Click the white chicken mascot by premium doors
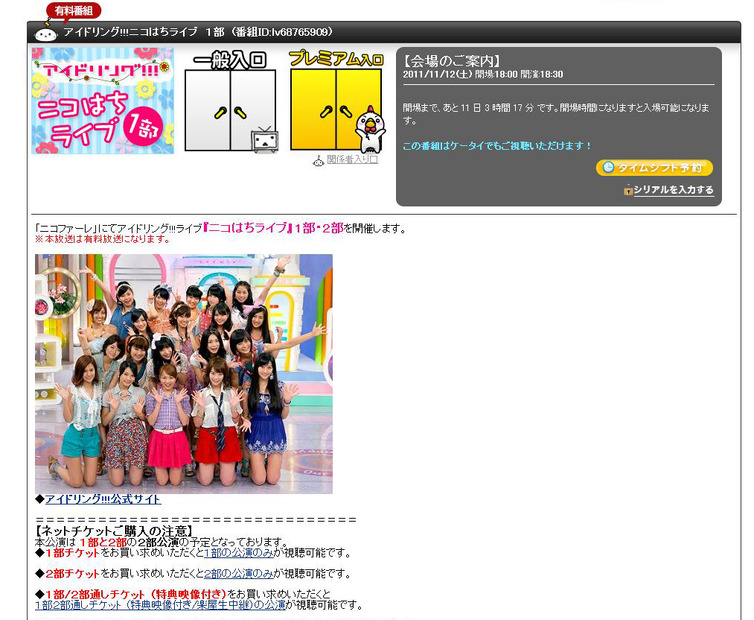 pyautogui.click(x=370, y=128)
